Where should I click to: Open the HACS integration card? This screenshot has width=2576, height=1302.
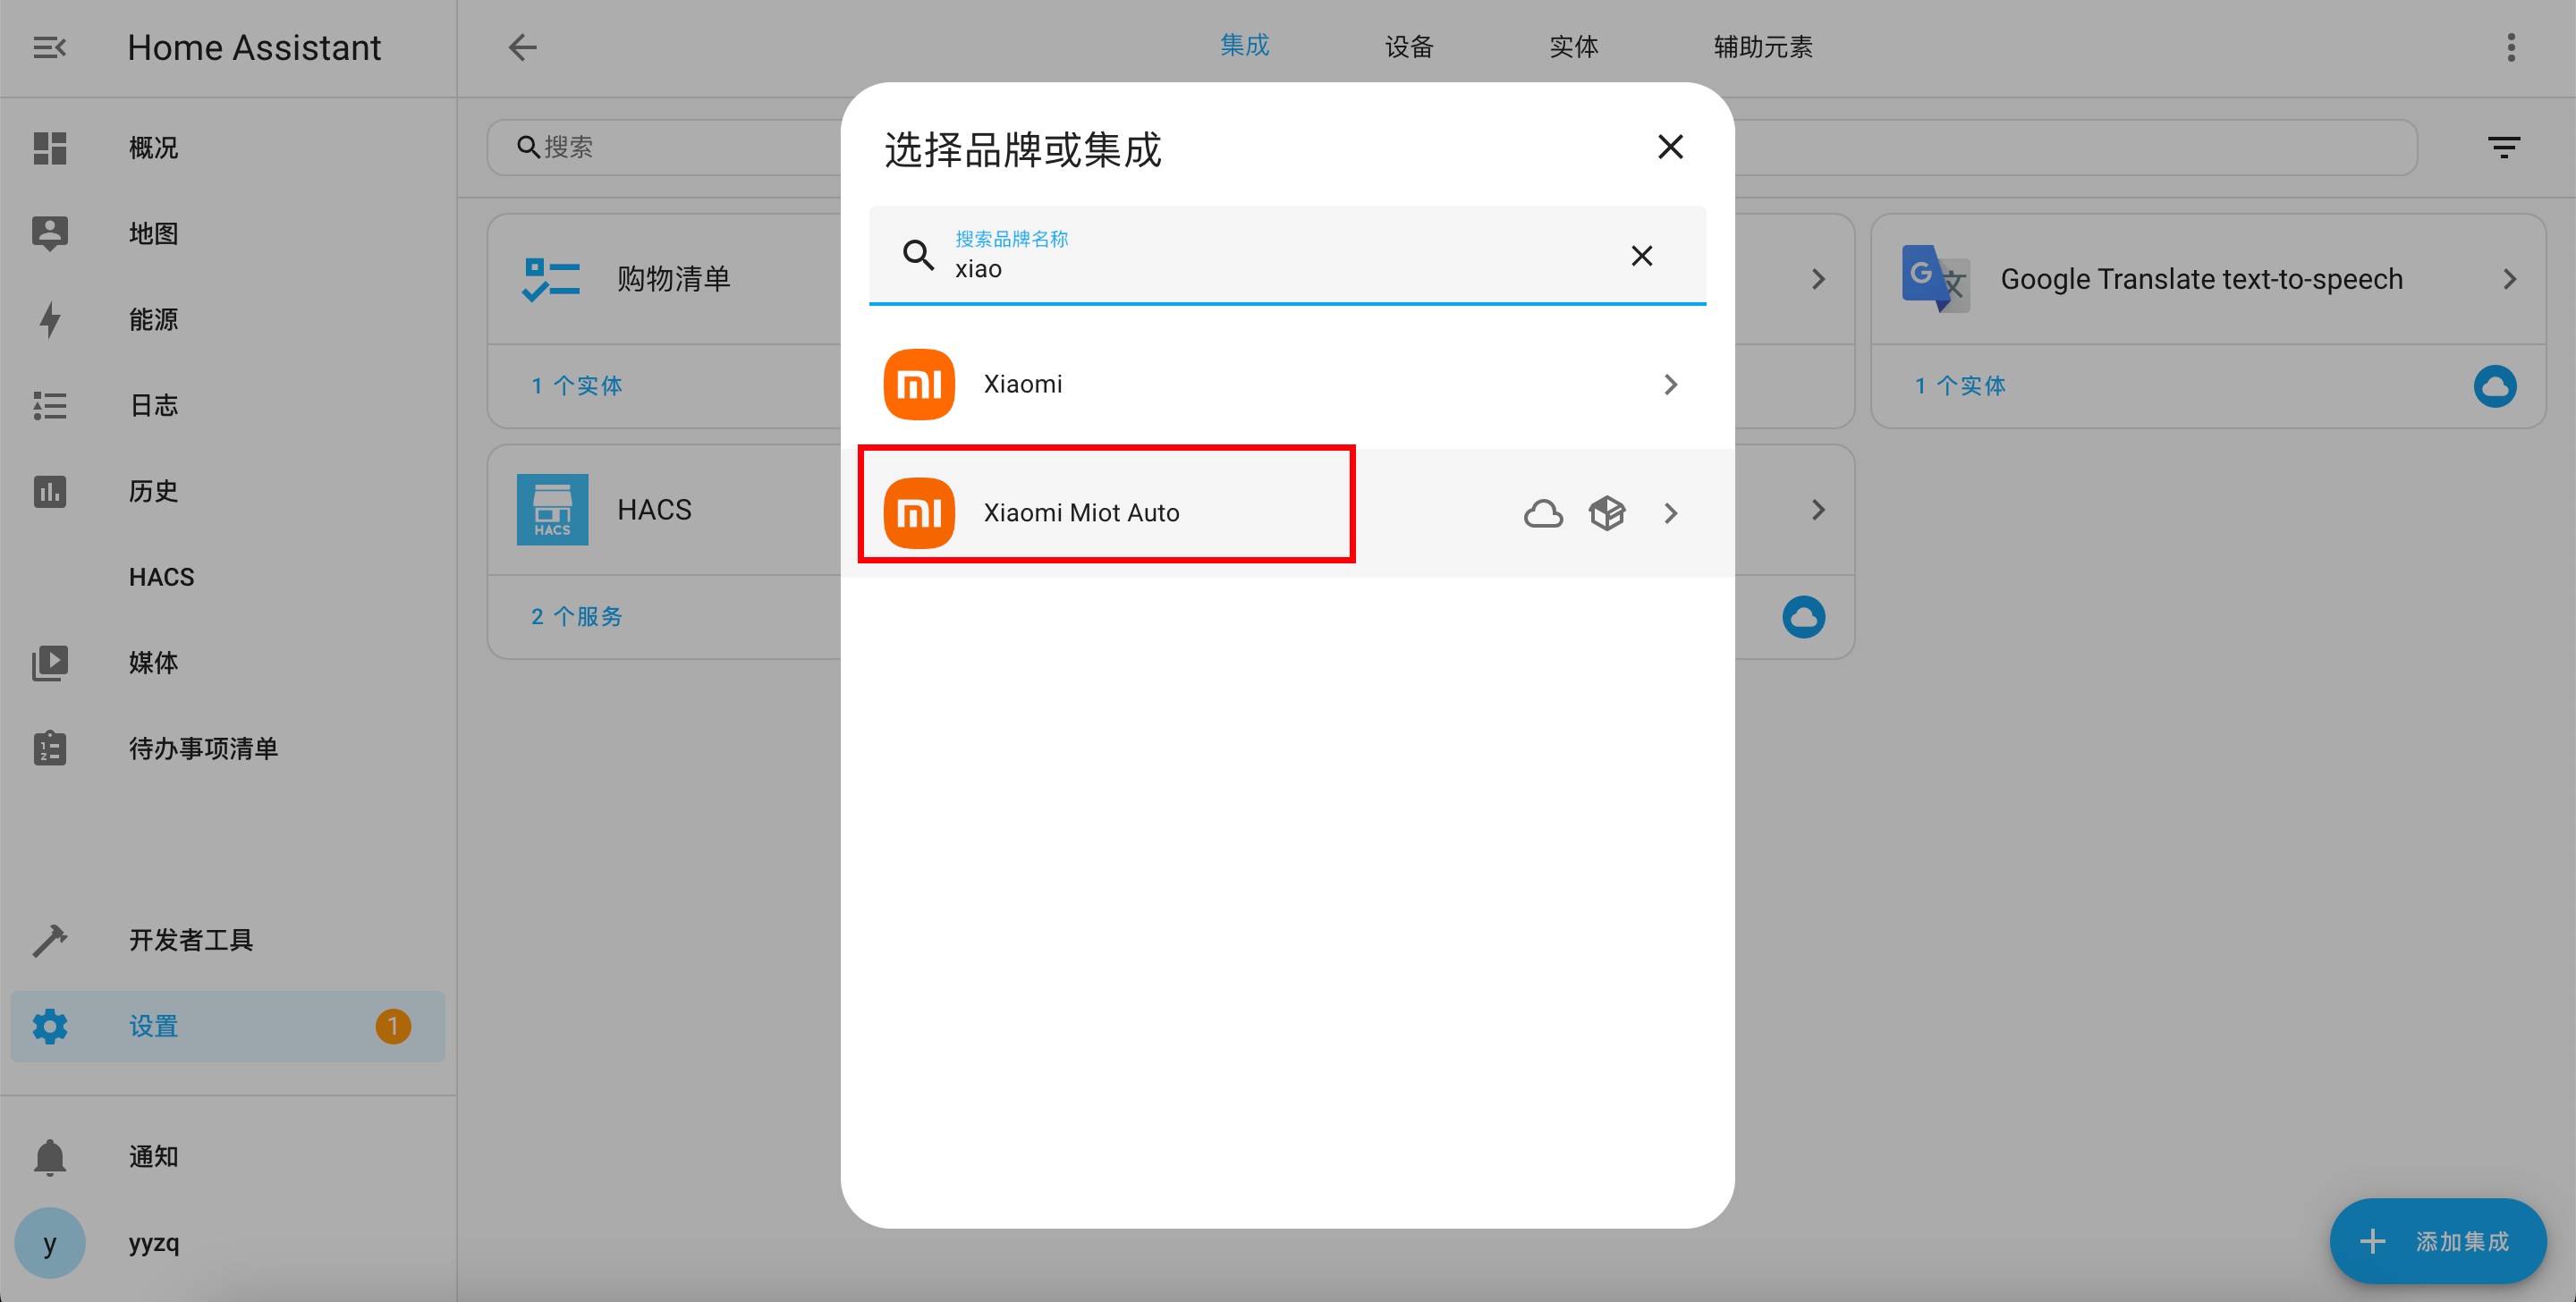click(665, 510)
